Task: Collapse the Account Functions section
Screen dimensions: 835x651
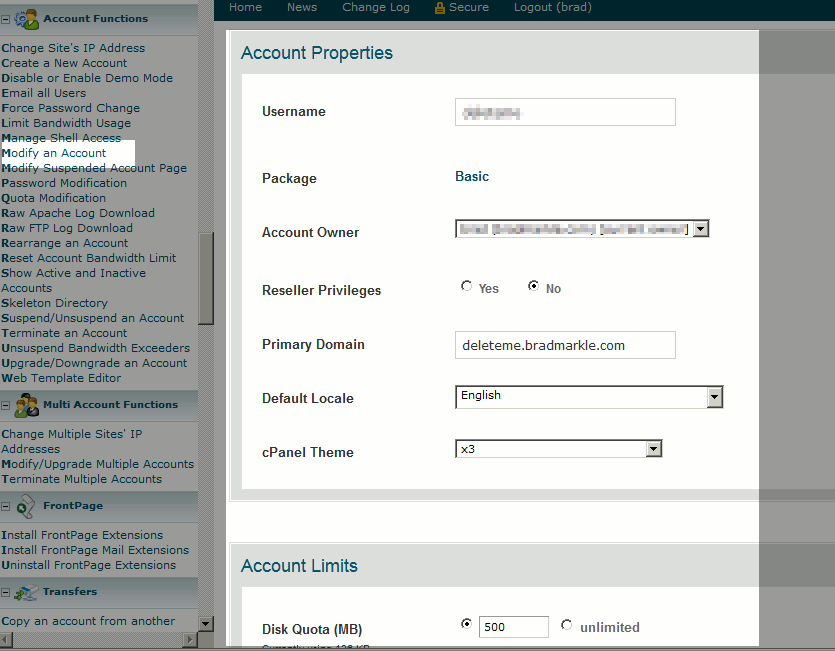Action: 5,19
